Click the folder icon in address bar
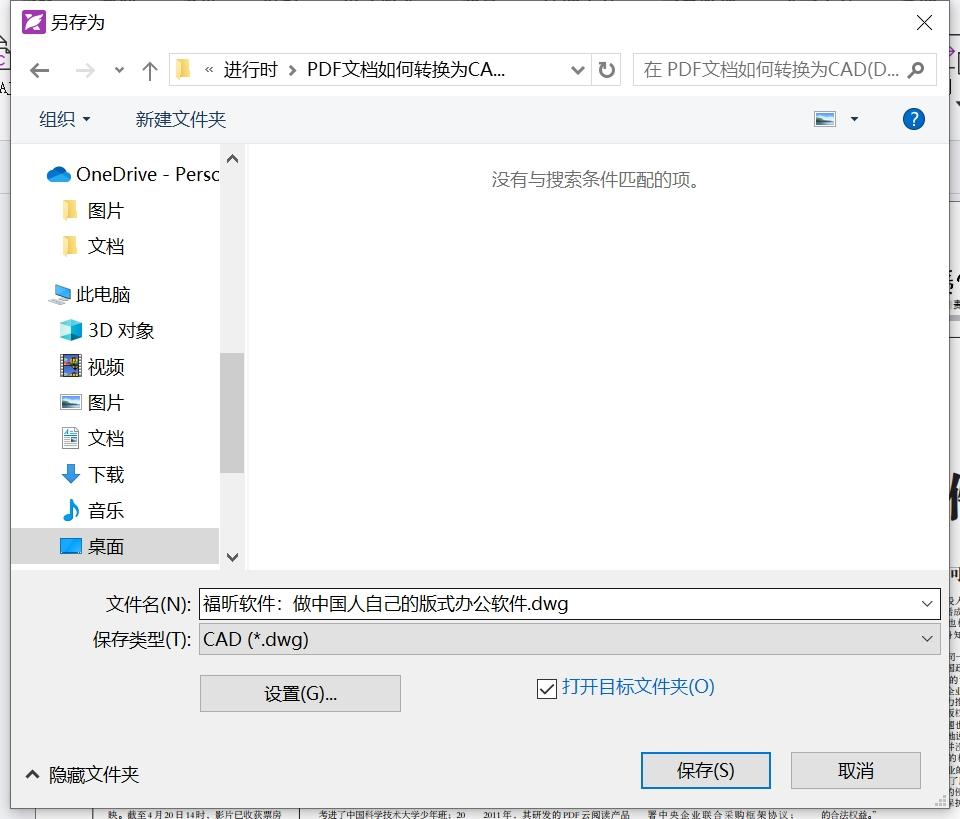 [183, 70]
